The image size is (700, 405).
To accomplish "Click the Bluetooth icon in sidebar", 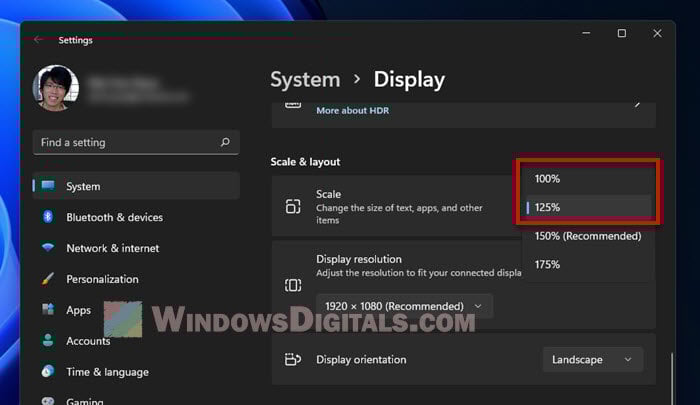I will point(48,217).
